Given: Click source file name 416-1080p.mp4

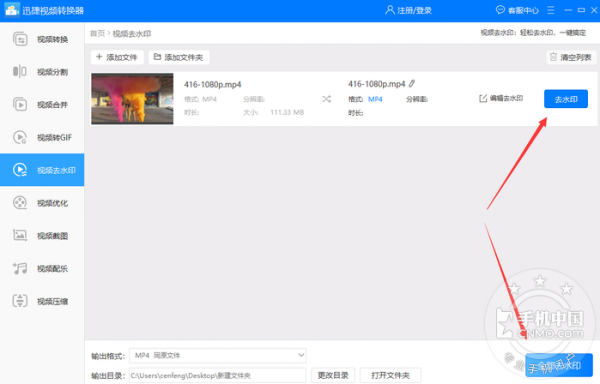Looking at the screenshot, I should 212,85.
